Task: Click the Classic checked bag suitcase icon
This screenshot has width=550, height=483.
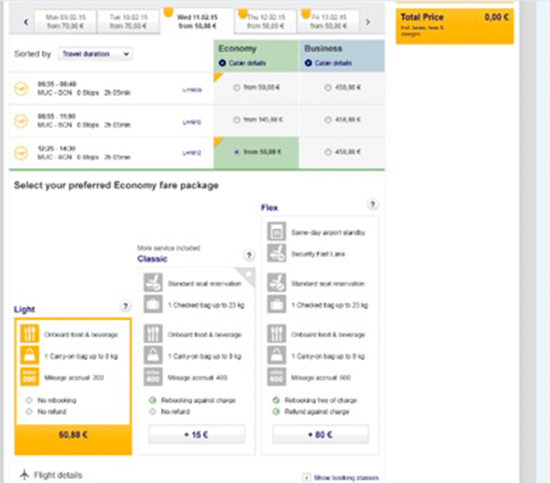Action: [153, 304]
